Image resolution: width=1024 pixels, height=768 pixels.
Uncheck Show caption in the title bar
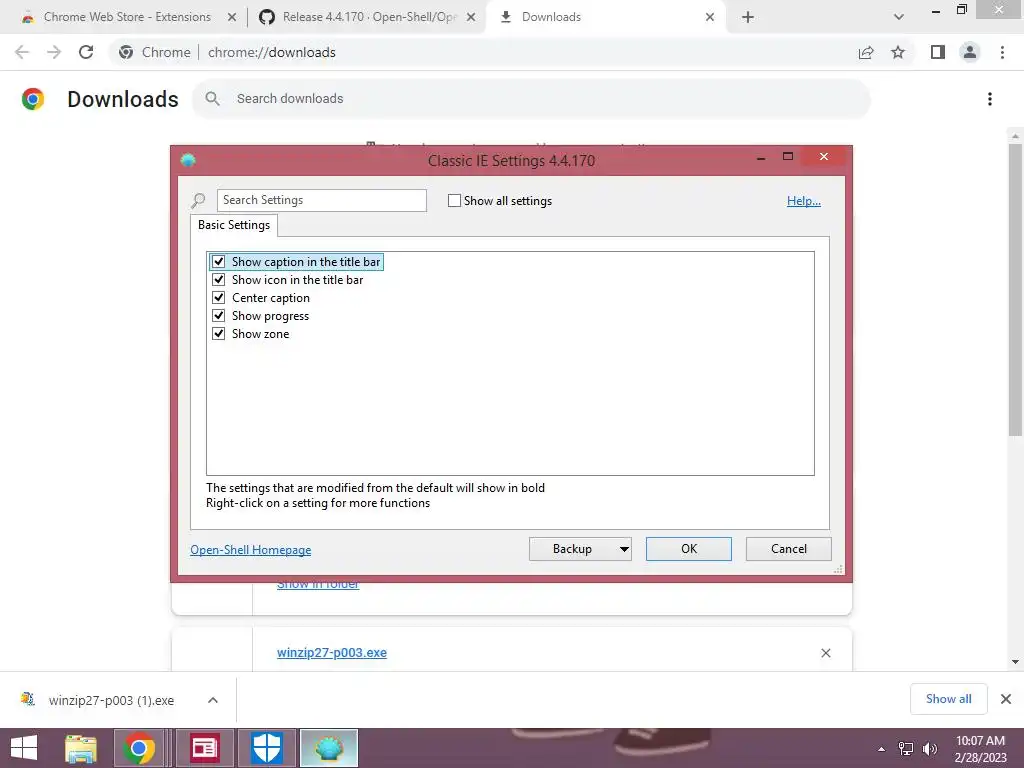click(x=219, y=262)
